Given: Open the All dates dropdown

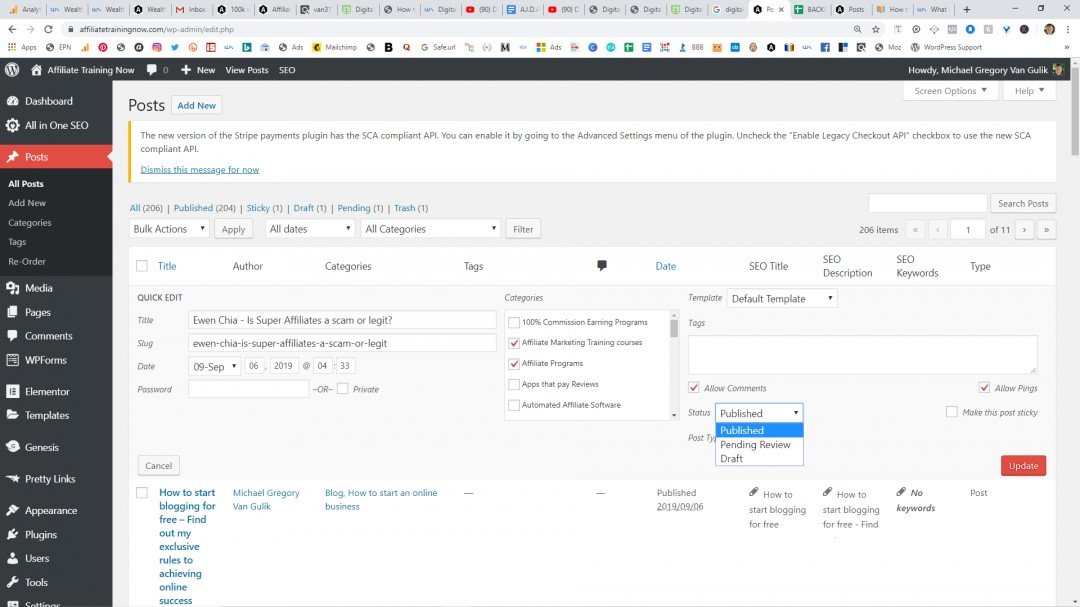Looking at the screenshot, I should tap(310, 229).
